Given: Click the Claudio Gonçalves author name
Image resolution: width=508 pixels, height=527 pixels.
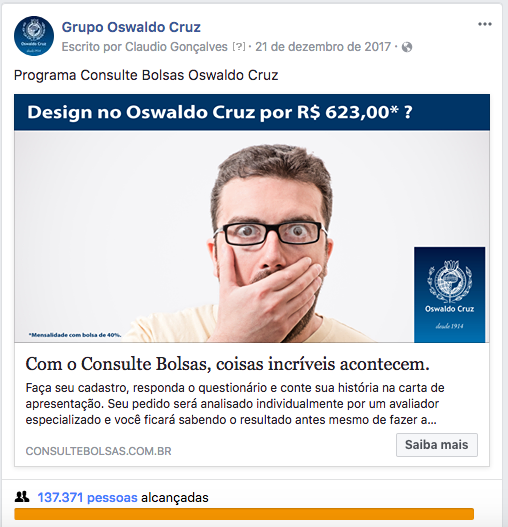Looking at the screenshot, I should (x=176, y=47).
